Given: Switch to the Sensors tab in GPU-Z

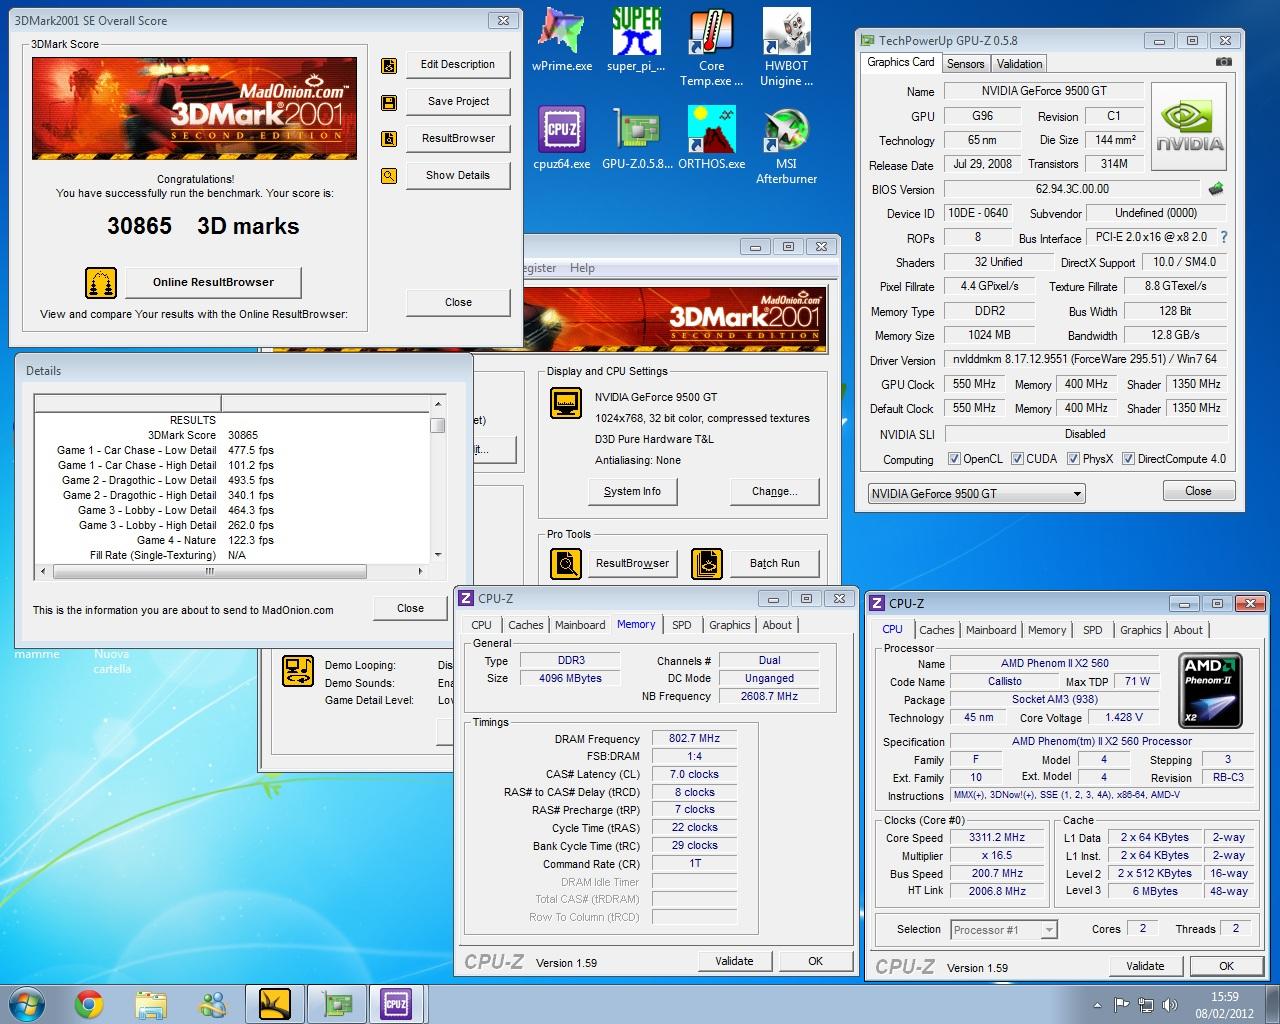Looking at the screenshot, I should pos(965,64).
